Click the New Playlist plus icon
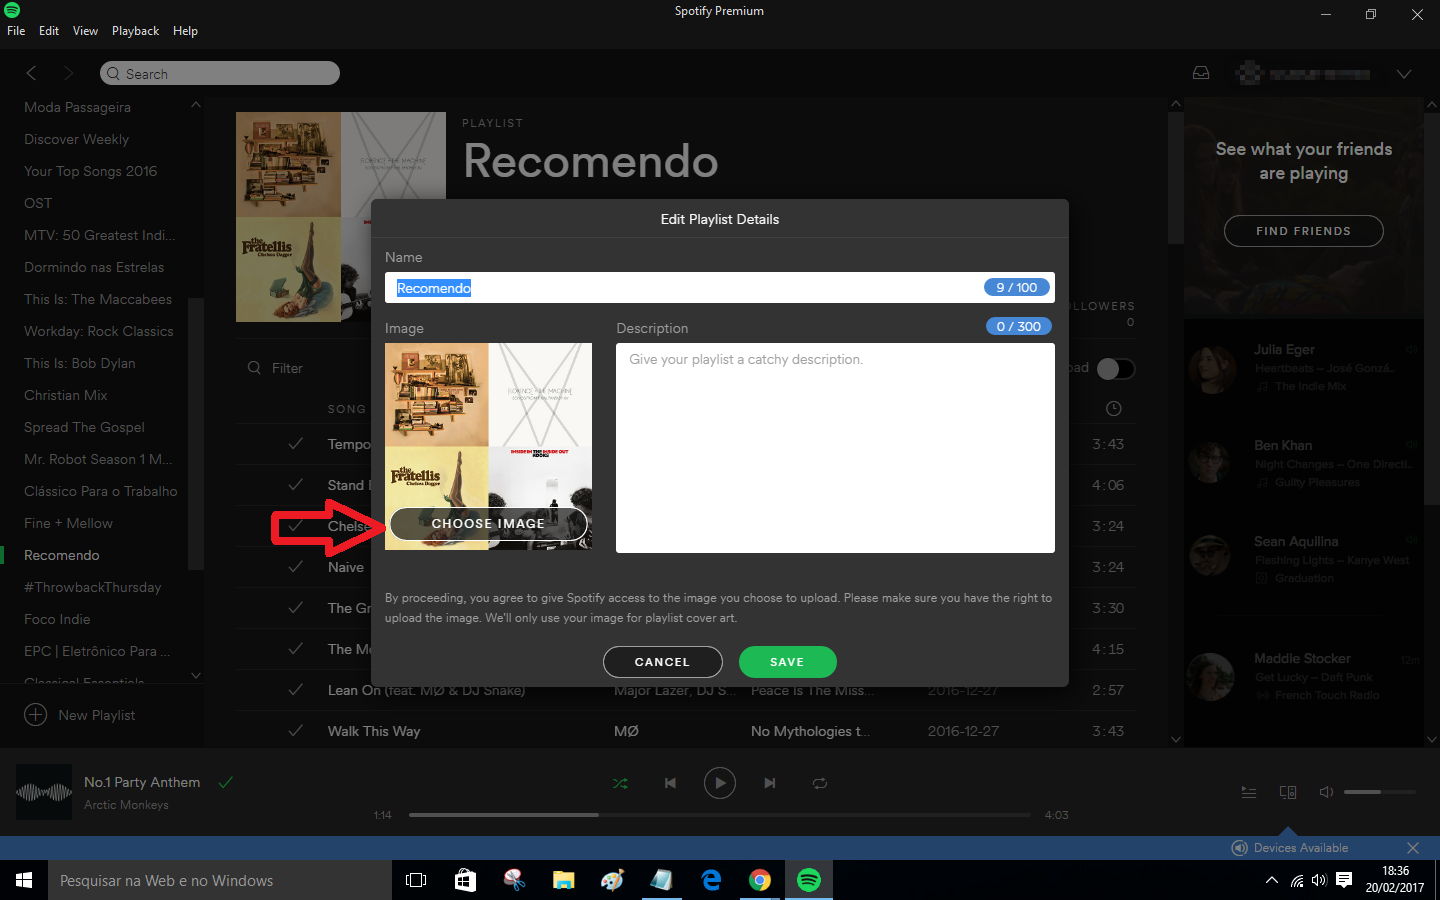This screenshot has height=900, width=1440. tap(35, 715)
